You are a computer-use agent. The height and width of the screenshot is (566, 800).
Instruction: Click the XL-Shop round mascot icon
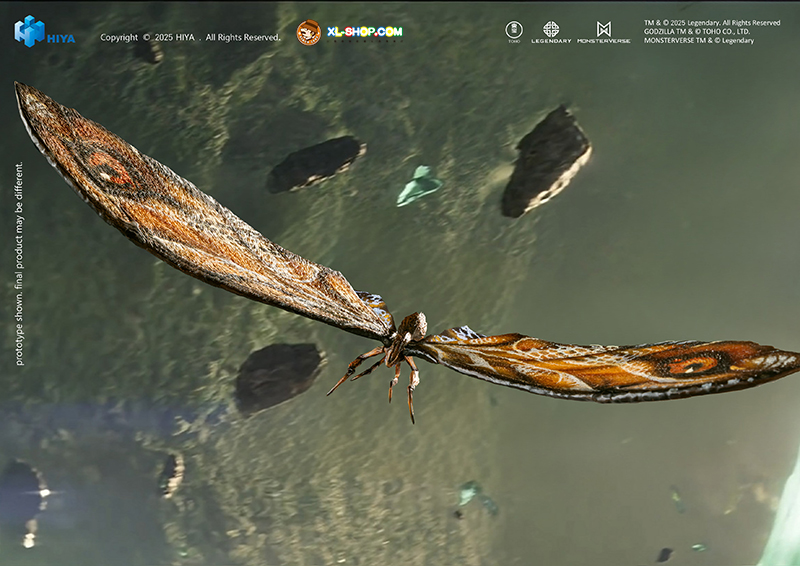pos(309,33)
